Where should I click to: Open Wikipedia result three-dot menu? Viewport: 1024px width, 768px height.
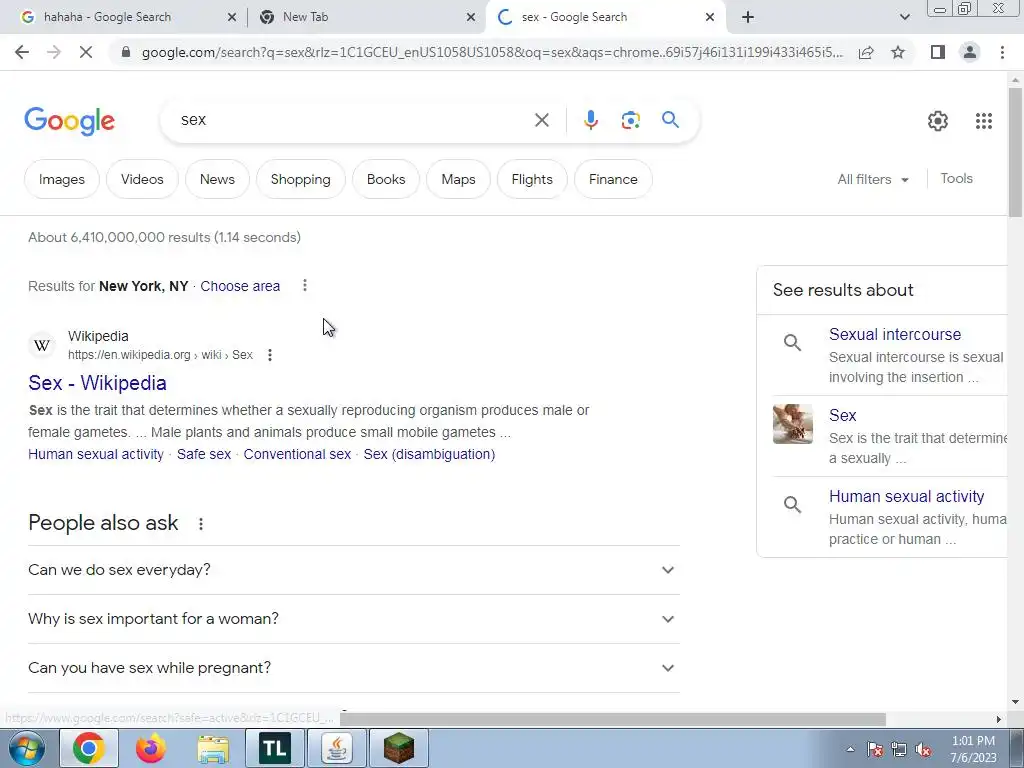pyautogui.click(x=270, y=355)
